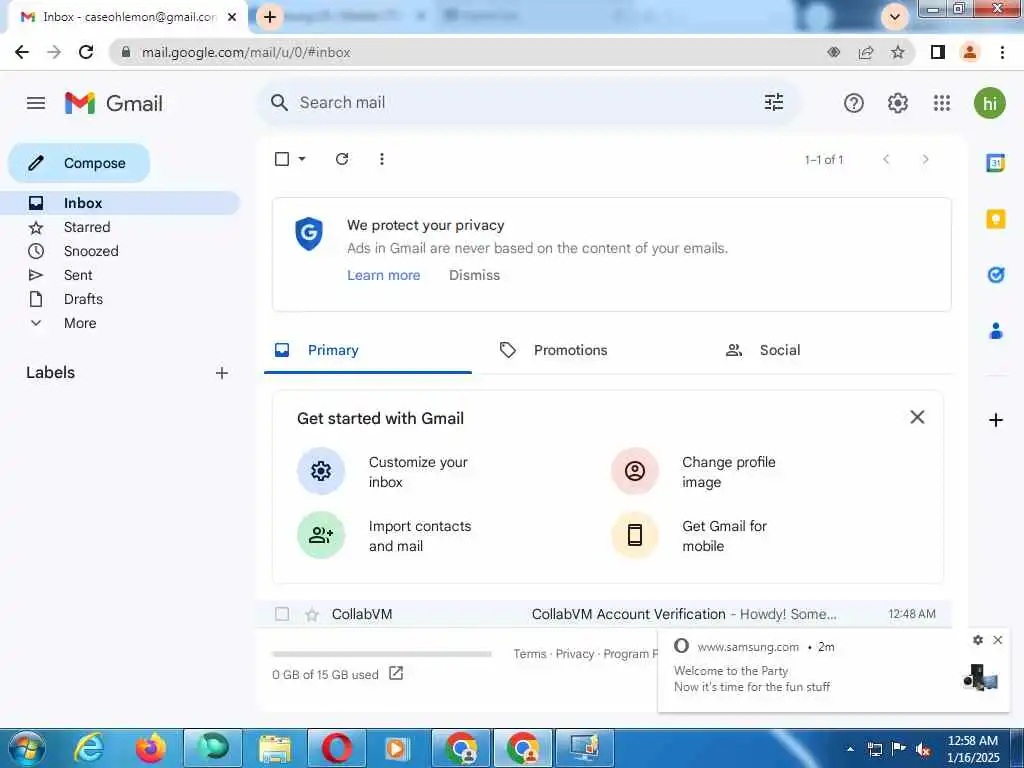This screenshot has width=1024, height=768.
Task: Open Chrome three-dot menu
Action: click(1002, 52)
